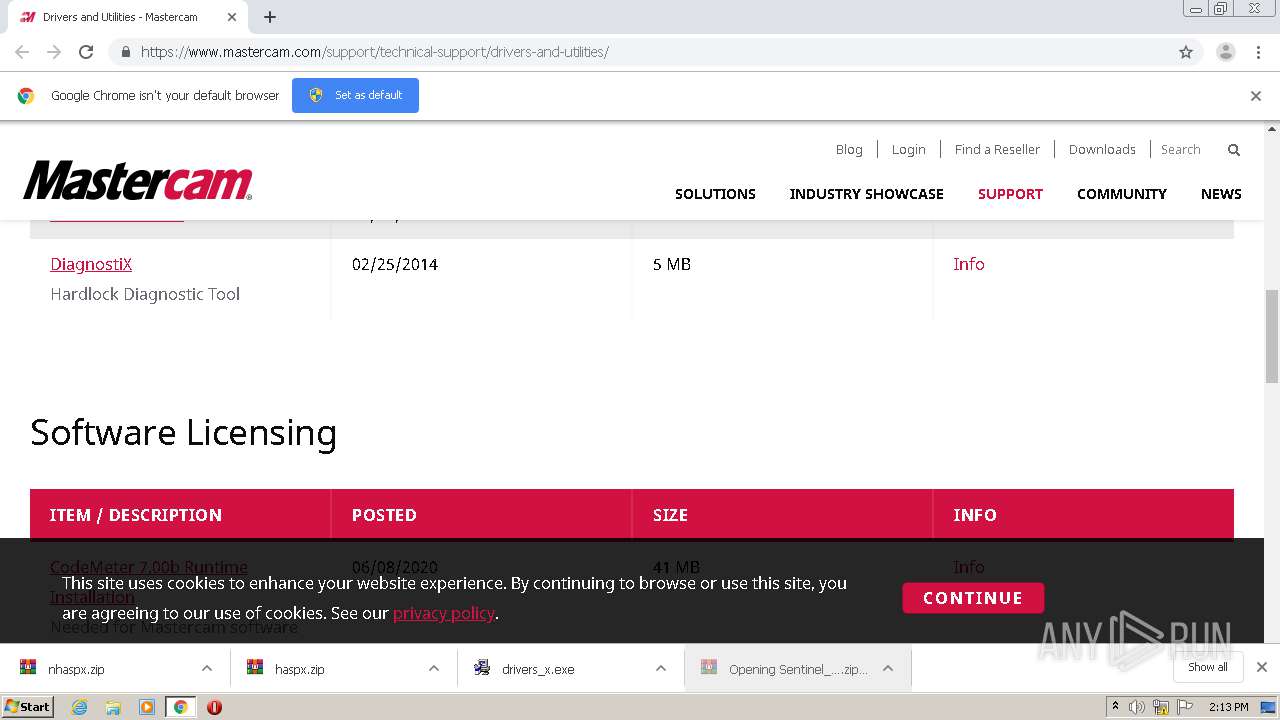Click the haspx.zip file icon
The width and height of the screenshot is (1280, 720).
255,668
